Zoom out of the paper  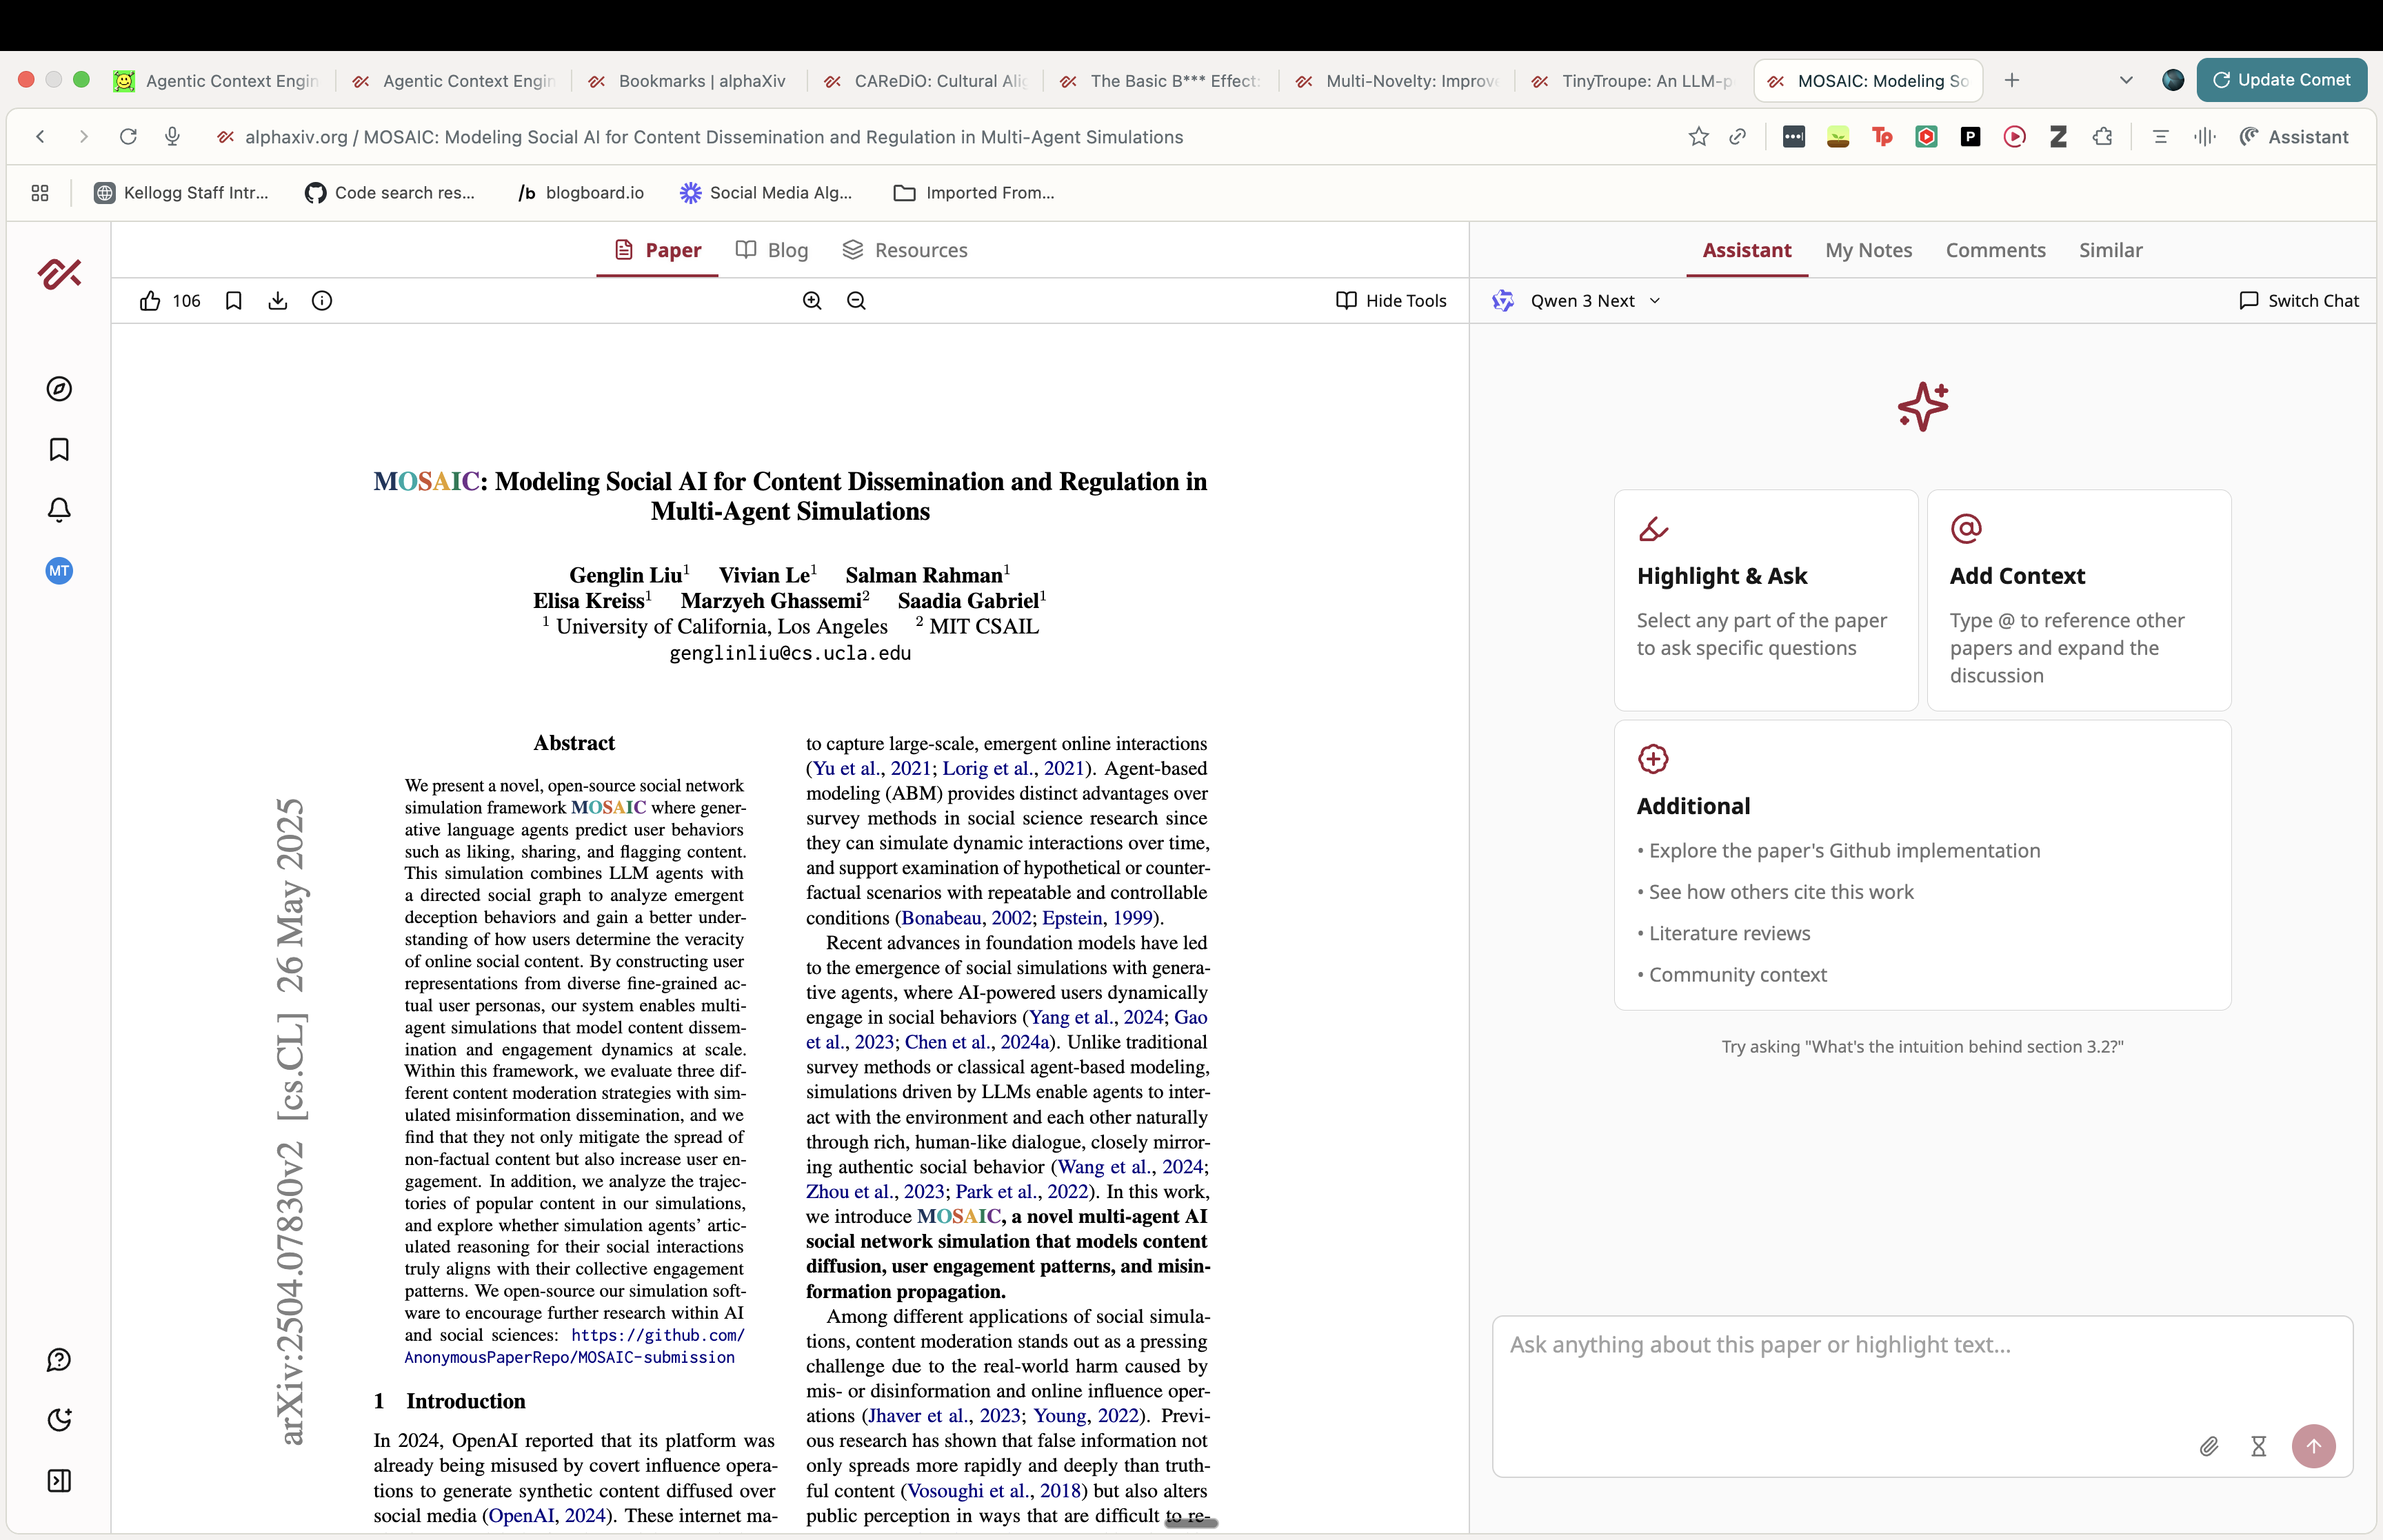pyautogui.click(x=856, y=301)
